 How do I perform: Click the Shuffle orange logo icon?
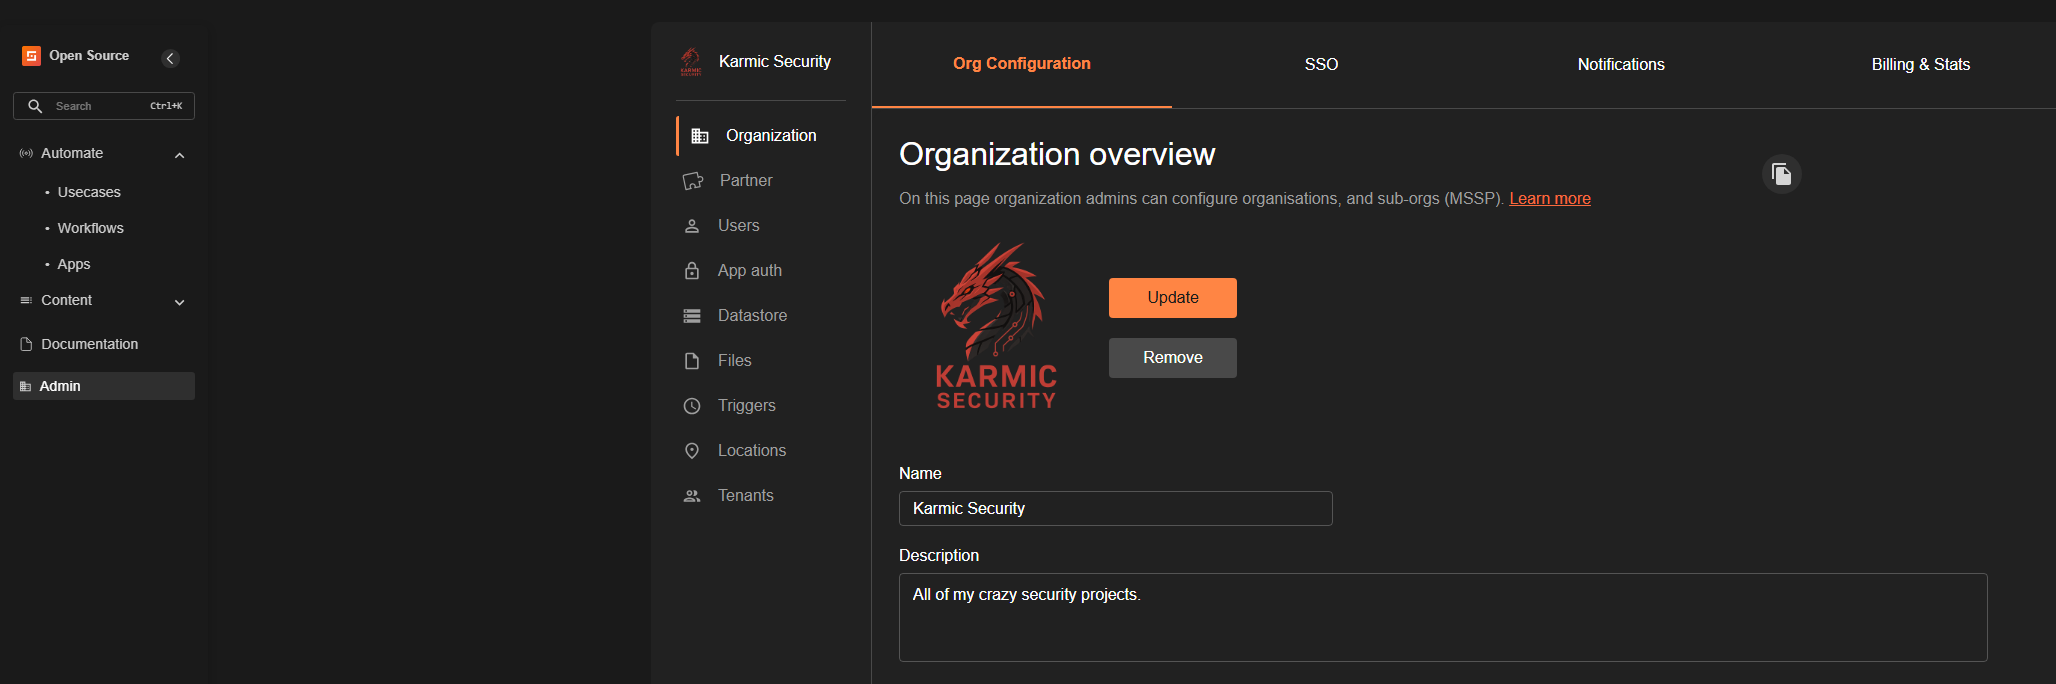tap(32, 56)
